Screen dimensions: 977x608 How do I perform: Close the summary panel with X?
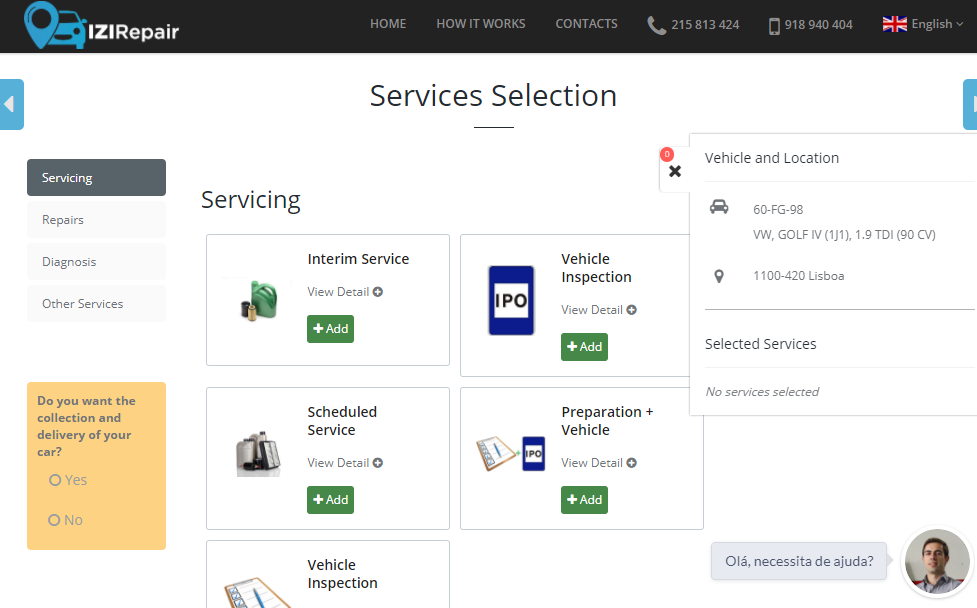[x=675, y=171]
